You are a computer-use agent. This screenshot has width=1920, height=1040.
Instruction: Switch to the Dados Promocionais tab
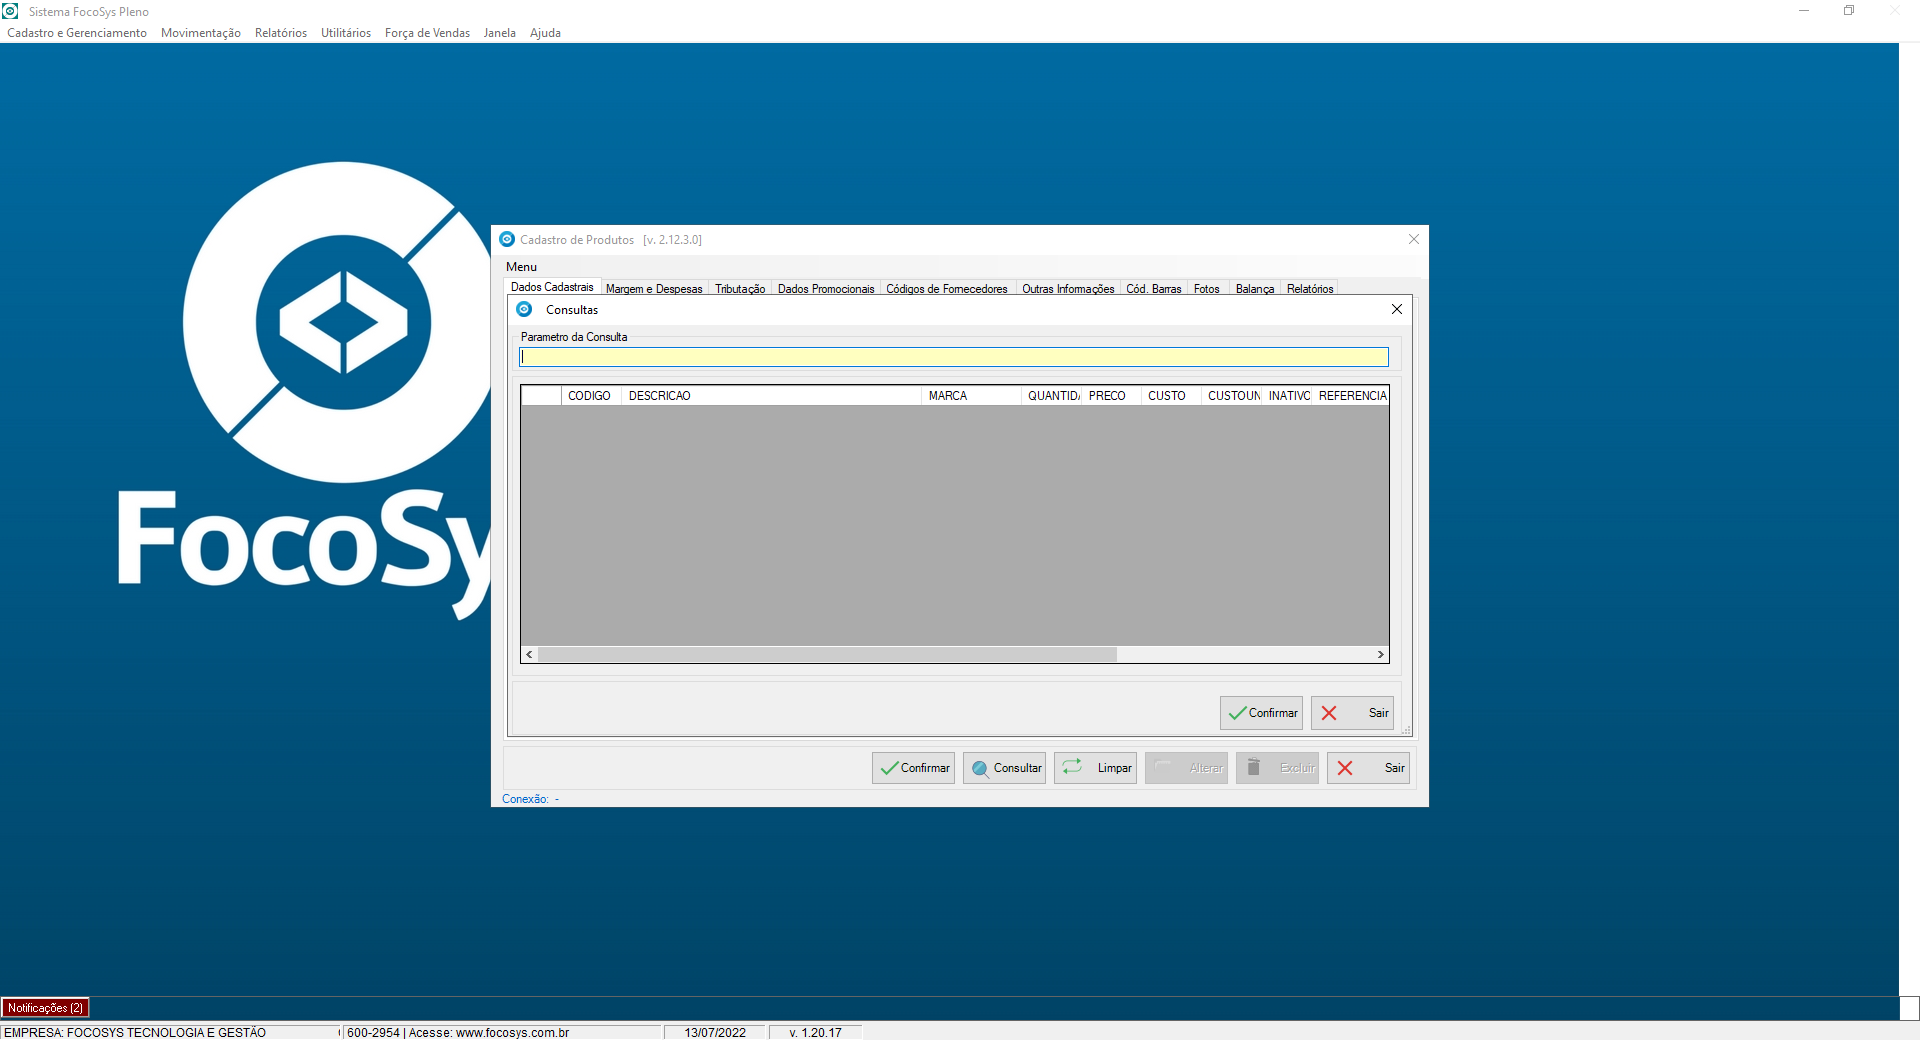[826, 289]
